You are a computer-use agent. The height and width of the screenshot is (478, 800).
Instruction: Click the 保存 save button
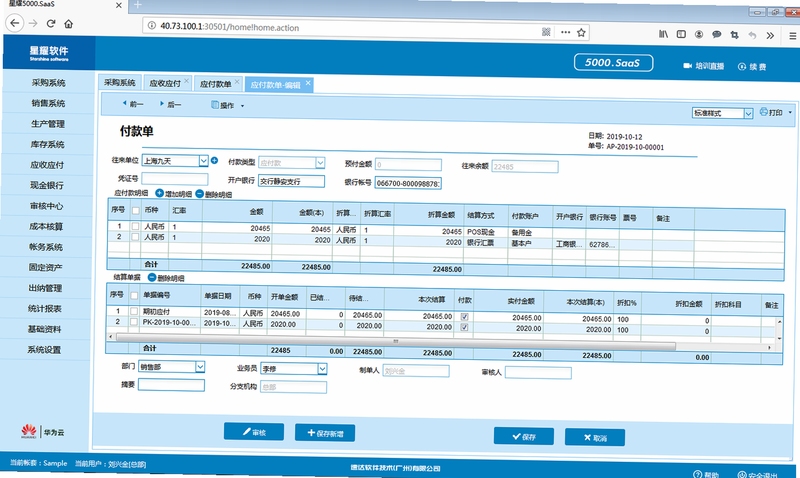[x=523, y=436]
